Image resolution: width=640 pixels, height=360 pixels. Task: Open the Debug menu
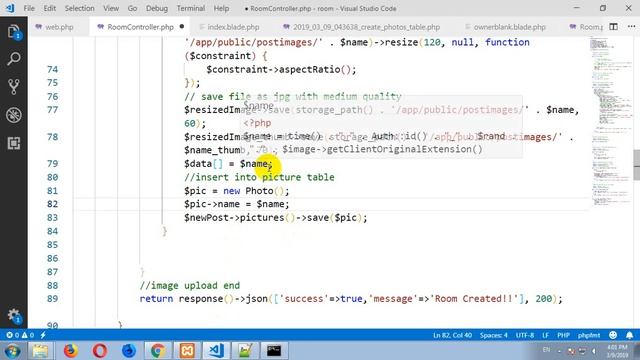[157, 8]
